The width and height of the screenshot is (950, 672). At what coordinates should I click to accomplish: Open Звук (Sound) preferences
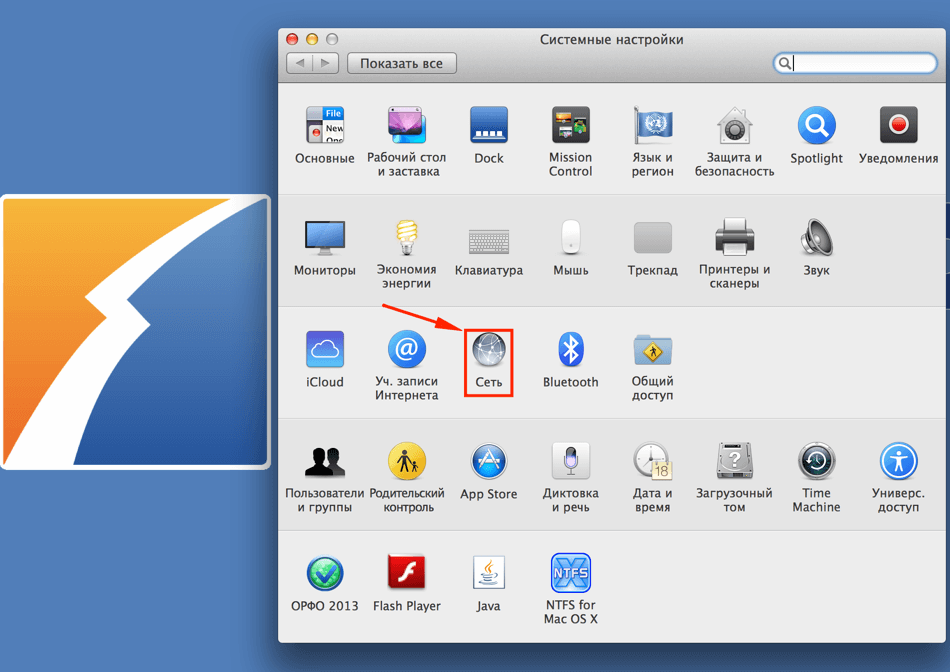tap(816, 239)
